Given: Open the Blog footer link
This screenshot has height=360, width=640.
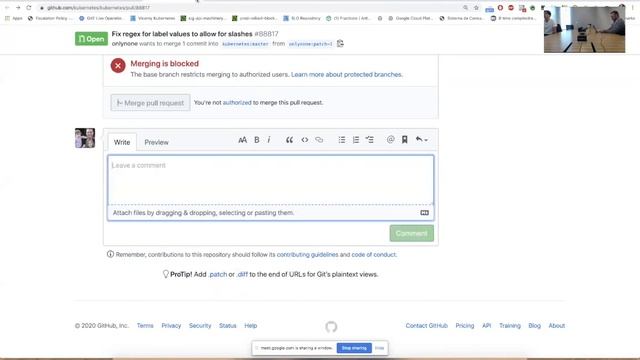Looking at the screenshot, I should 534,326.
